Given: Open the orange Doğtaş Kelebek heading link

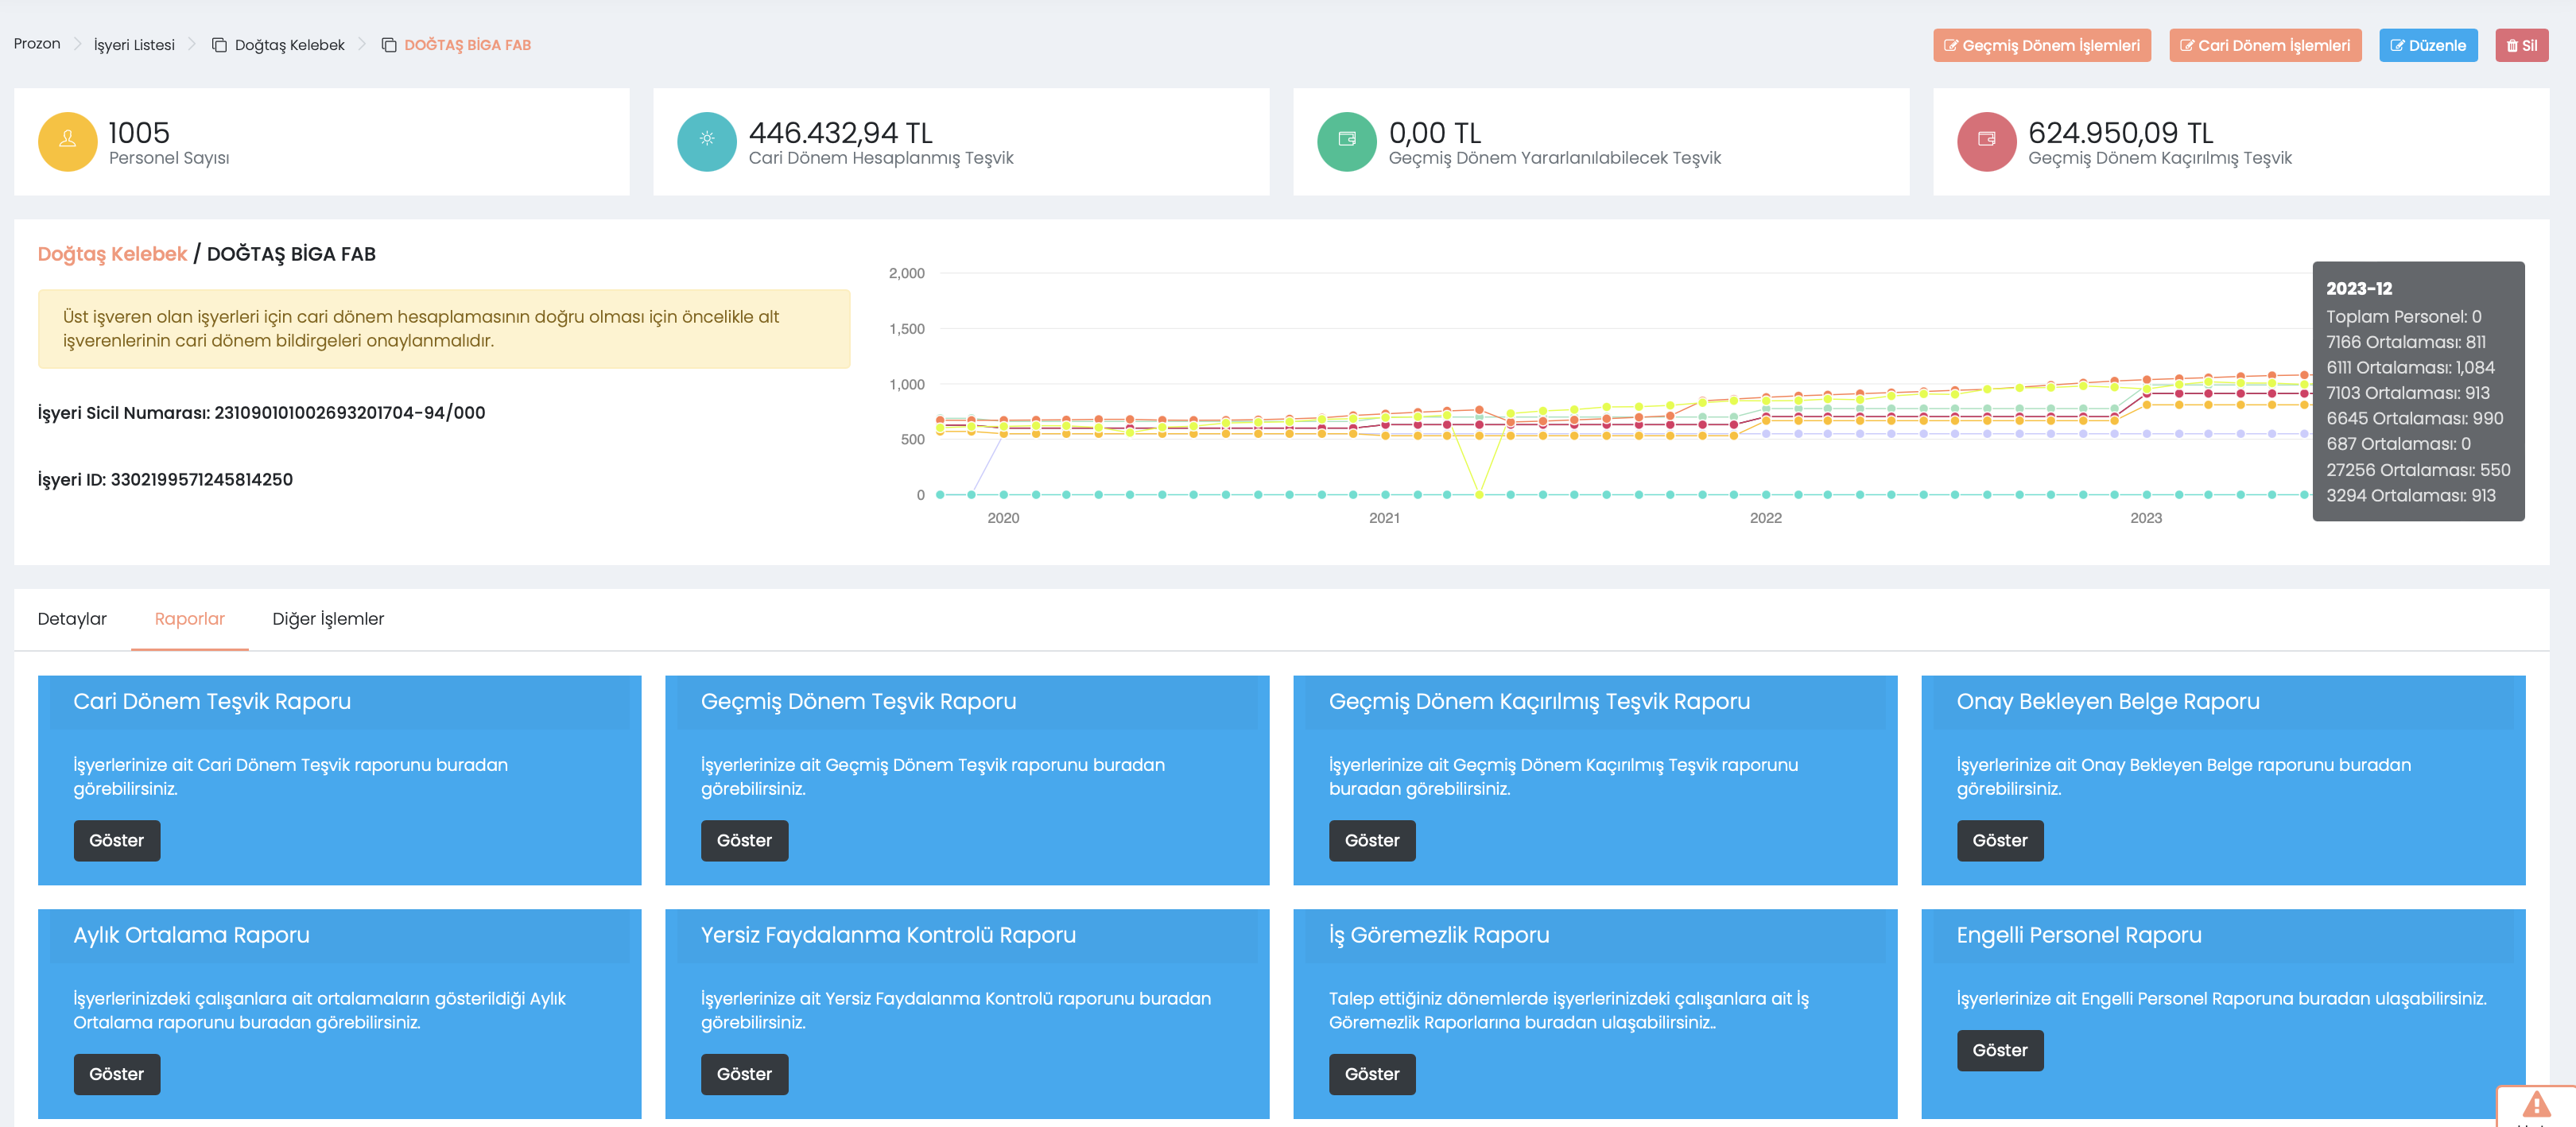Looking at the screenshot, I should (112, 254).
